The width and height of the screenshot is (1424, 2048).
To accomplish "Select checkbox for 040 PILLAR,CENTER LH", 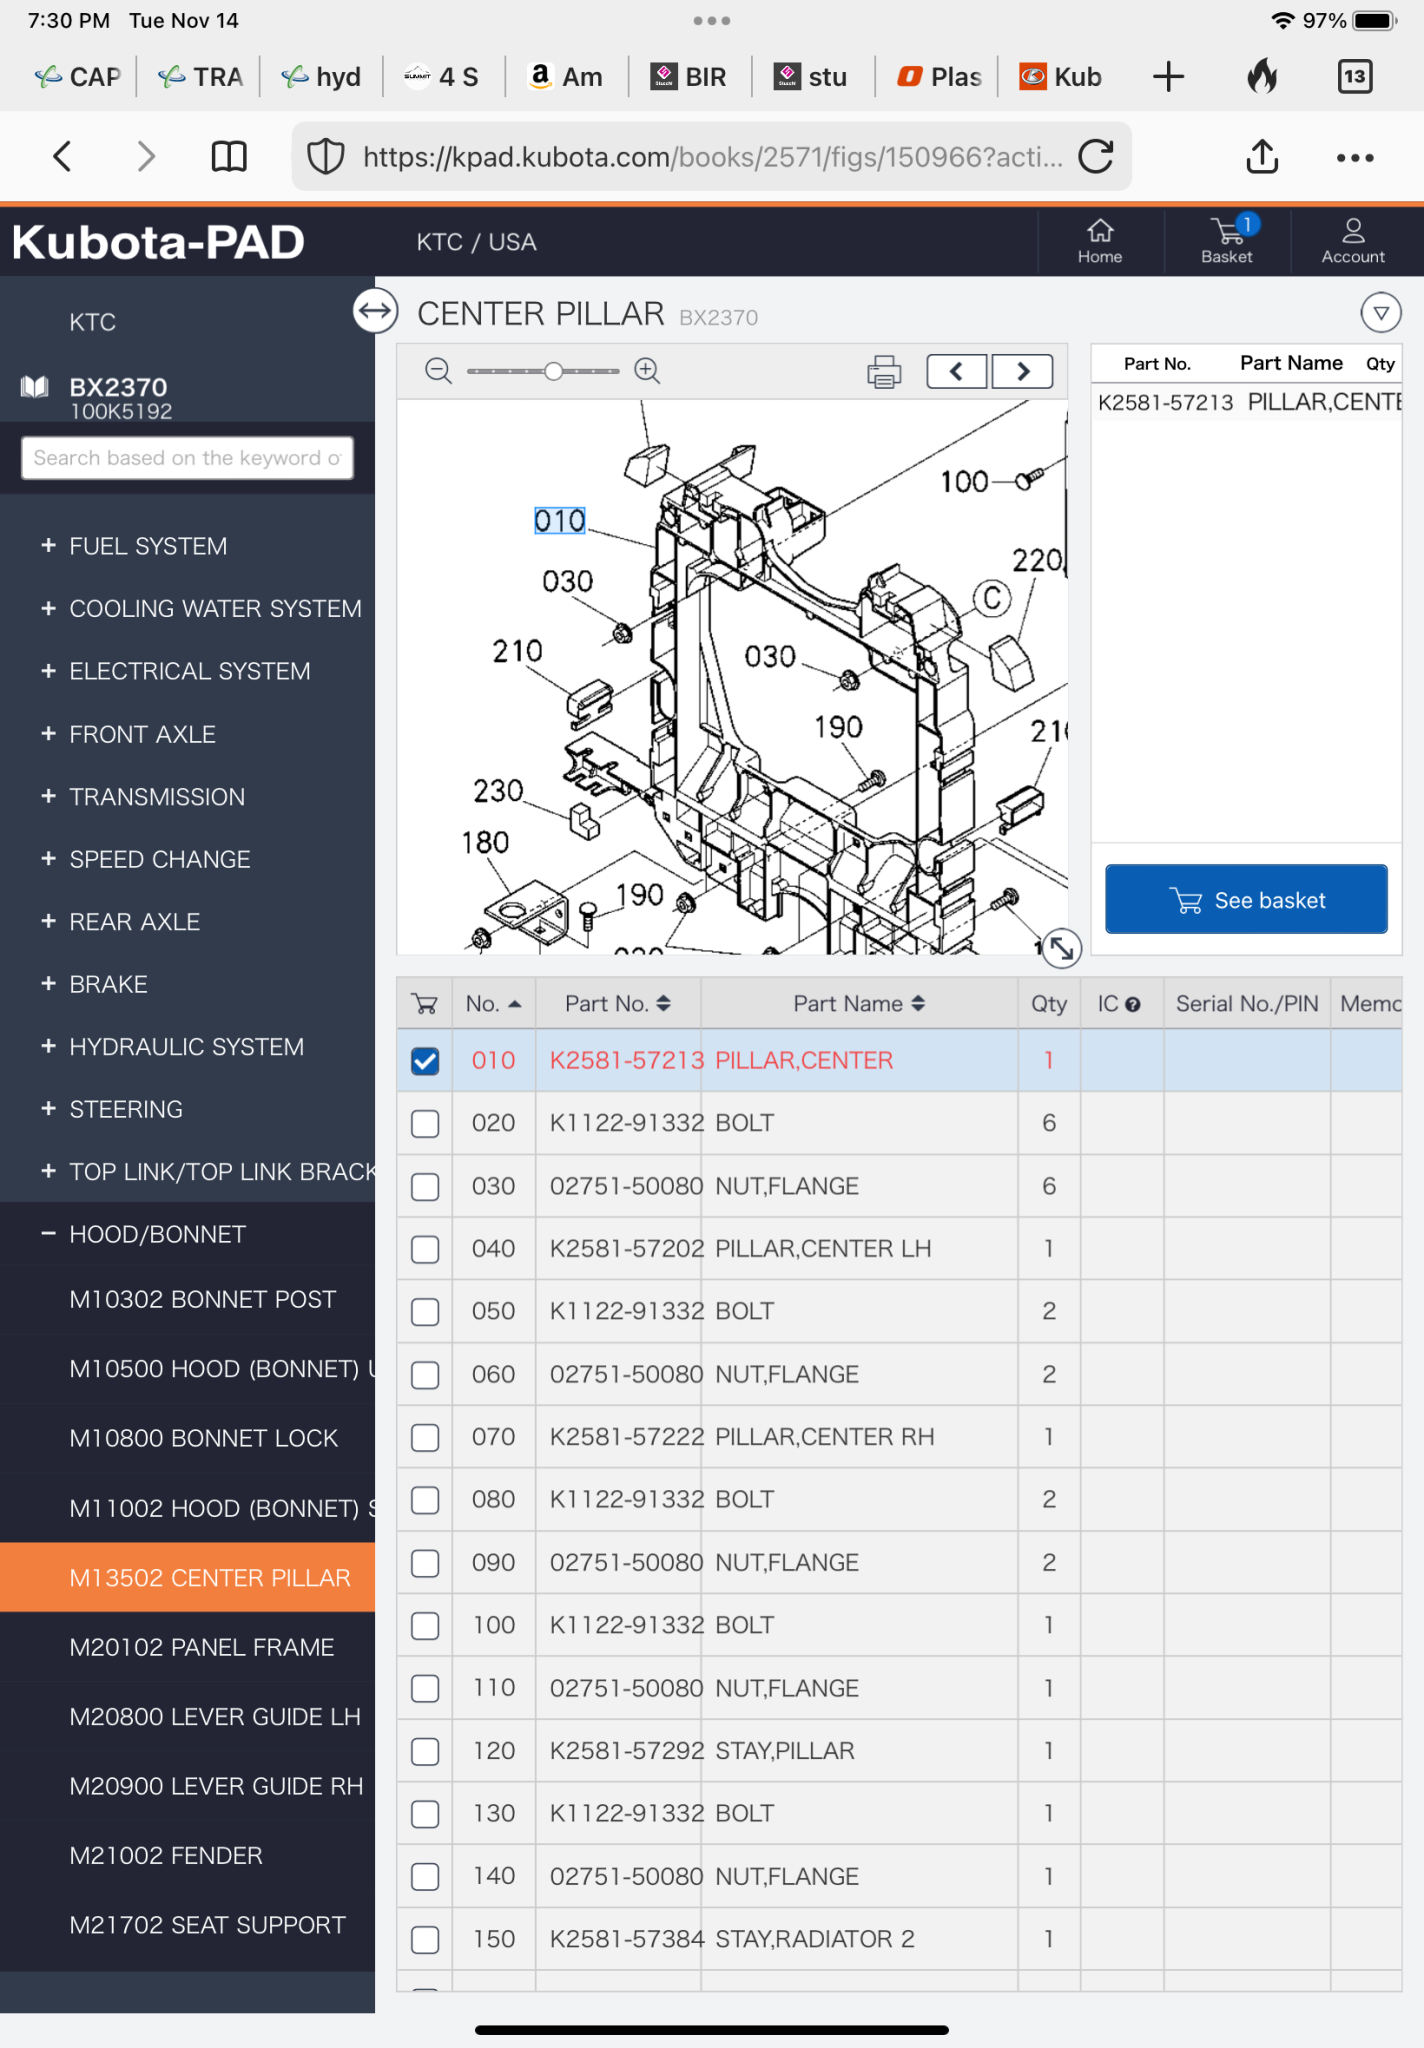I will (x=425, y=1249).
